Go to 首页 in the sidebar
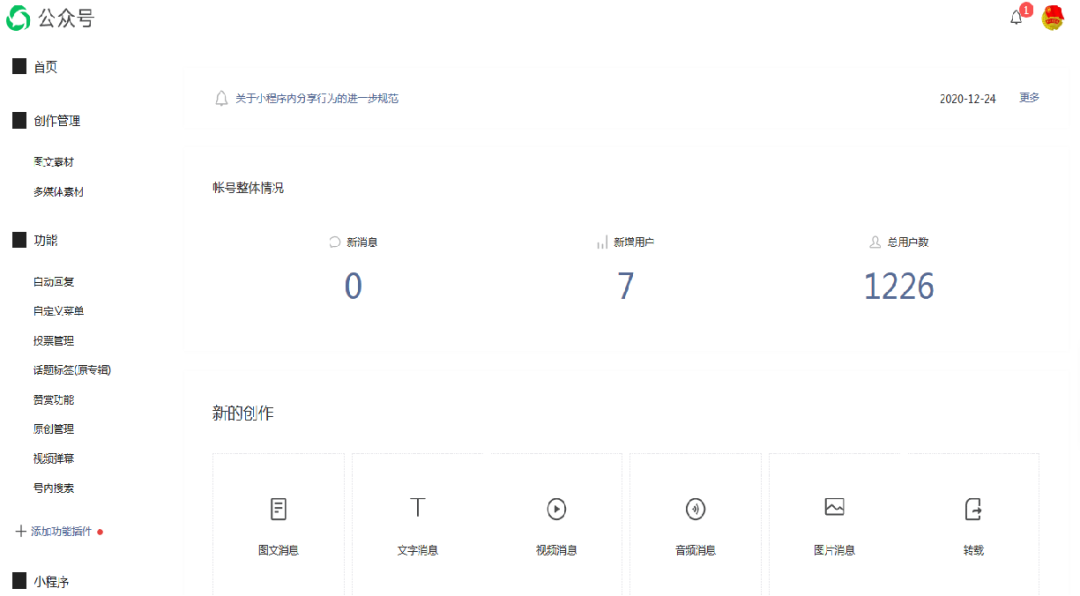Viewport: 1080px width, 596px height. point(45,67)
